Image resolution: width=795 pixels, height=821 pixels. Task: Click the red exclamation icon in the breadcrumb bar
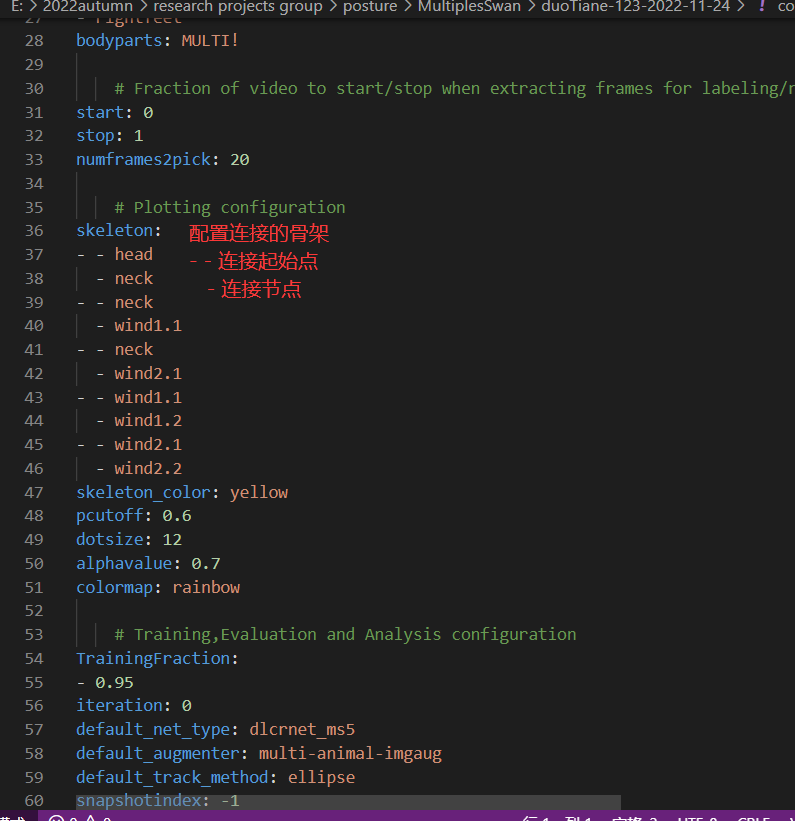click(760, 8)
